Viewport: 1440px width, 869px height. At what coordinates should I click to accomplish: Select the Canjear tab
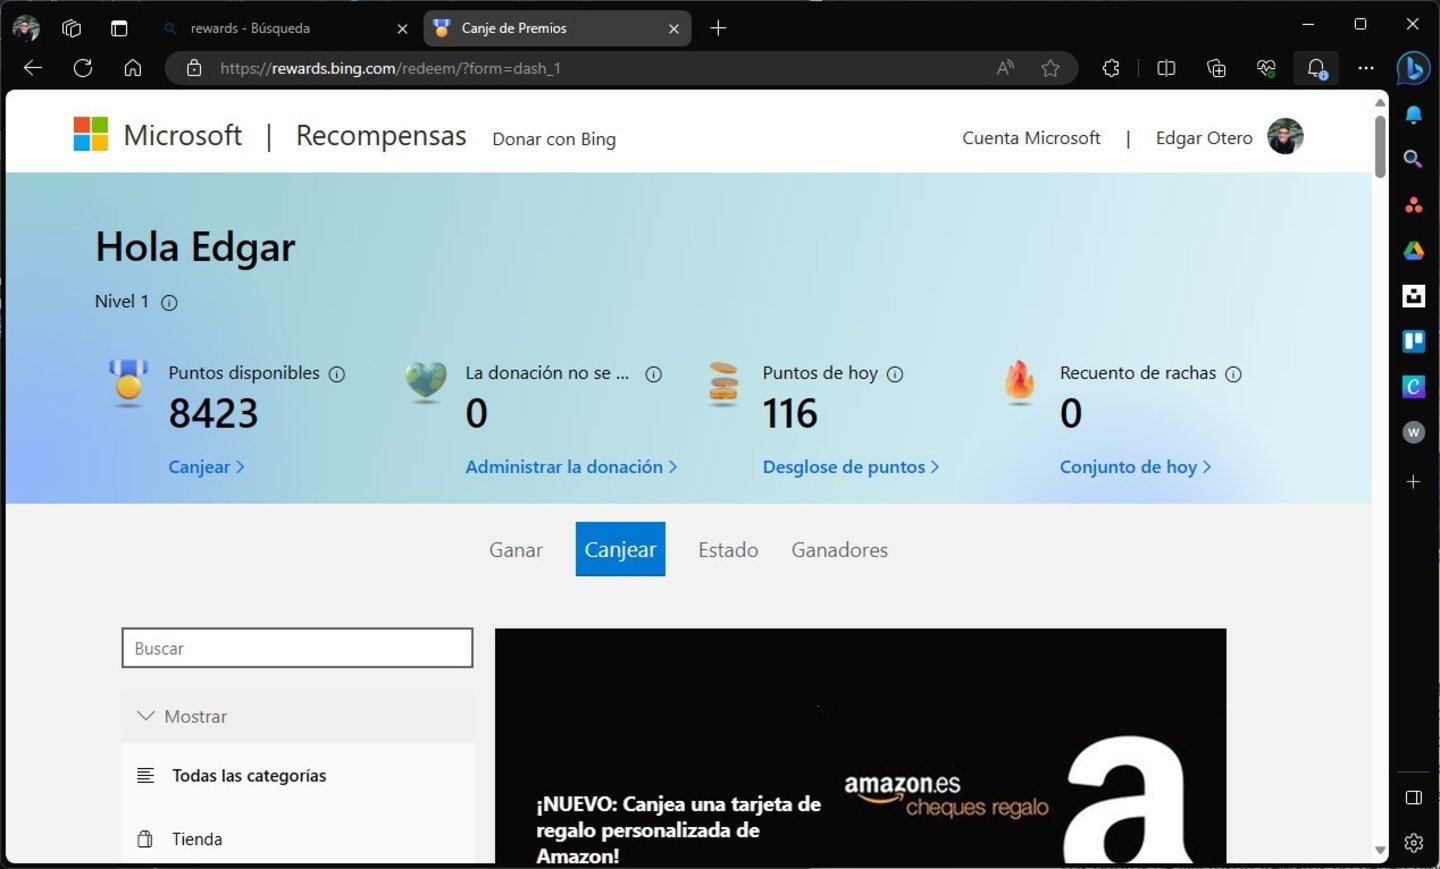[620, 549]
